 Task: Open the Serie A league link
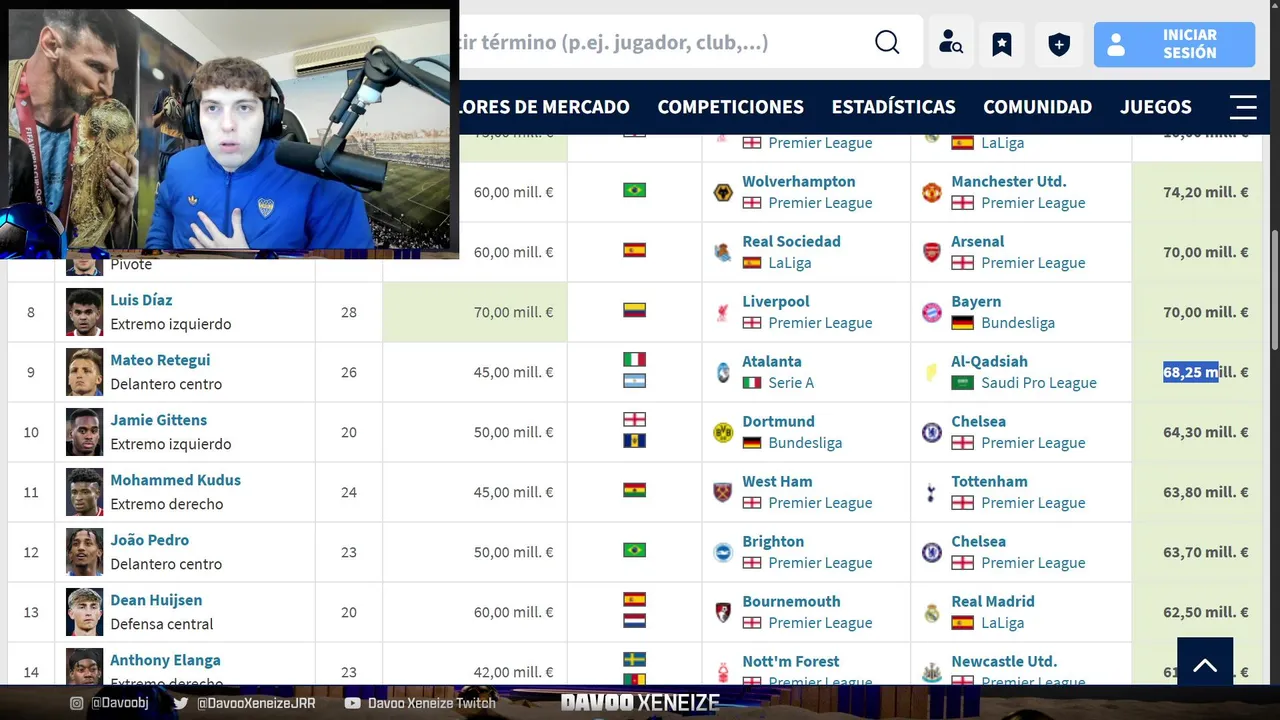(x=791, y=383)
